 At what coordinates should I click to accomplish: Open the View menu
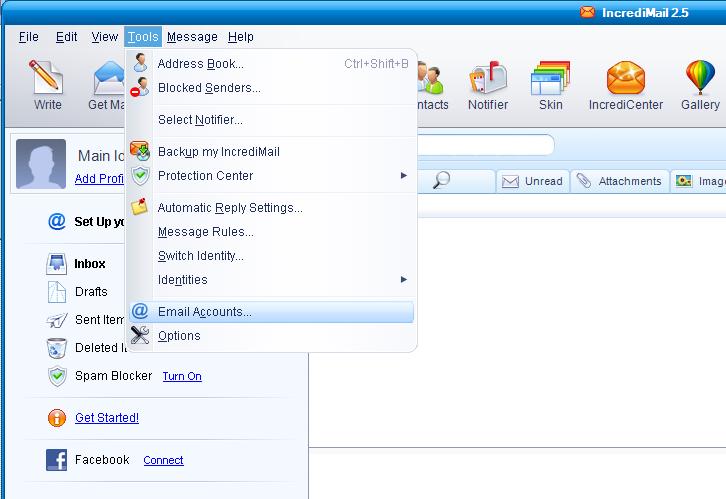105,37
